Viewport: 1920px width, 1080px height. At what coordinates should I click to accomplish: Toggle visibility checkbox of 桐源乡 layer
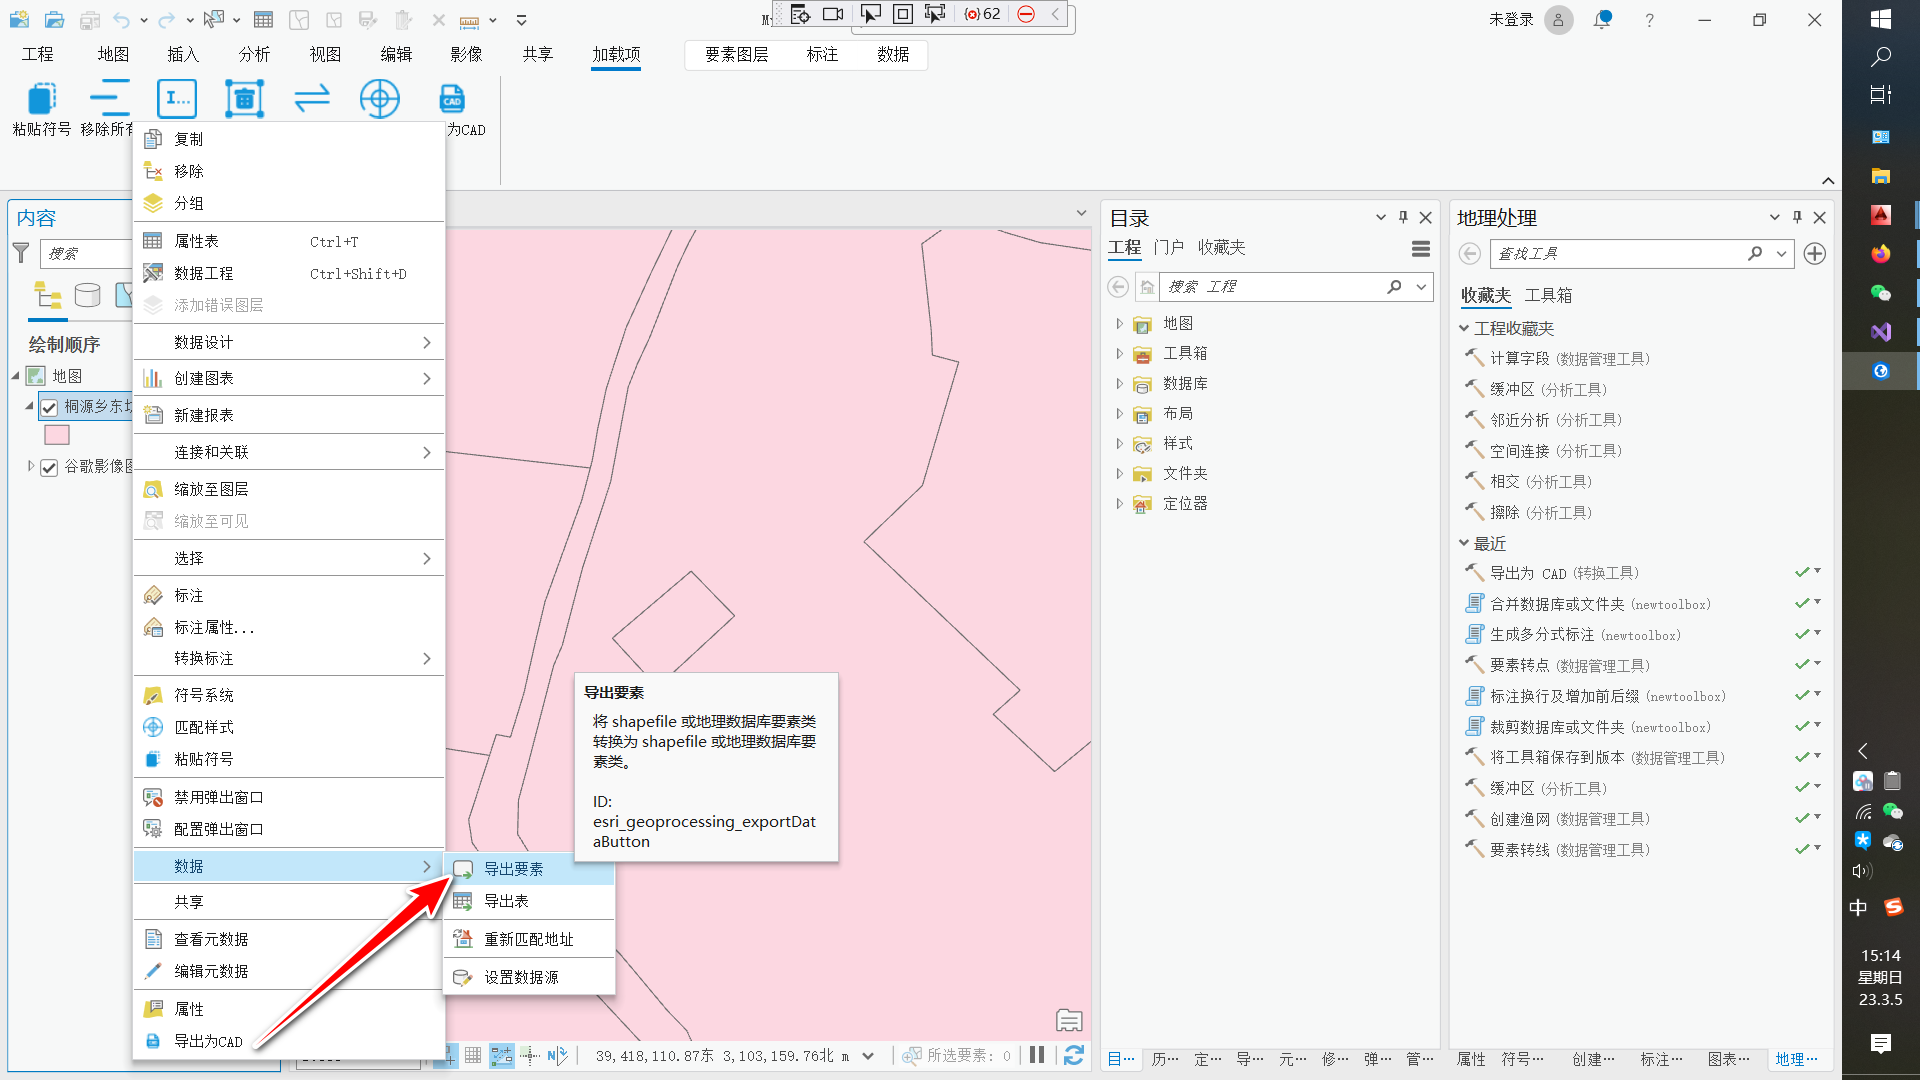click(x=49, y=407)
